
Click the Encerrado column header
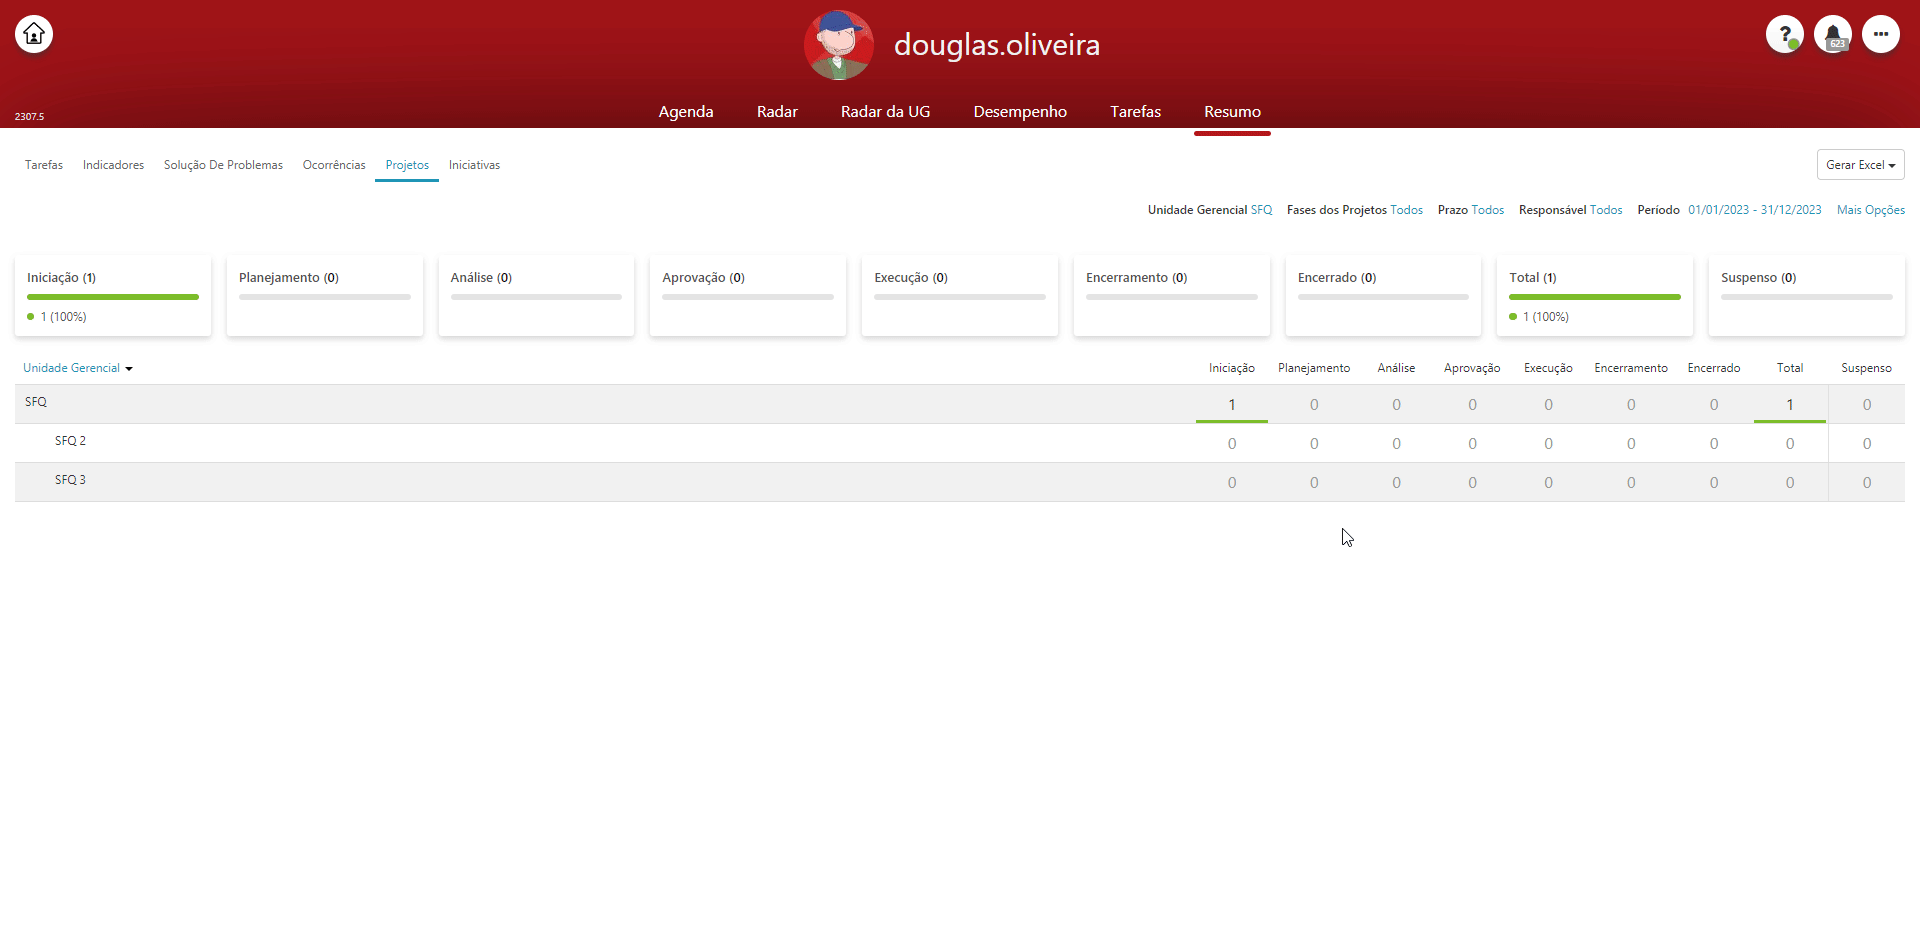pos(1714,368)
